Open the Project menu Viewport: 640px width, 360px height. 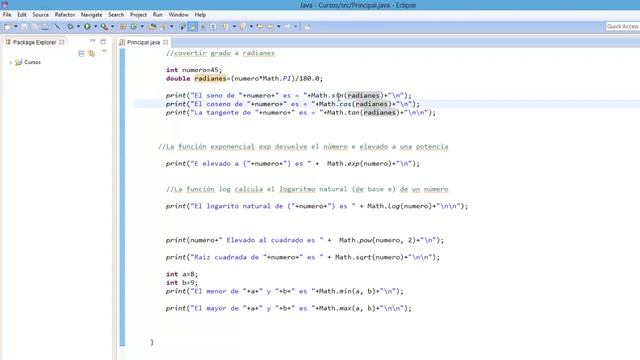(138, 15)
